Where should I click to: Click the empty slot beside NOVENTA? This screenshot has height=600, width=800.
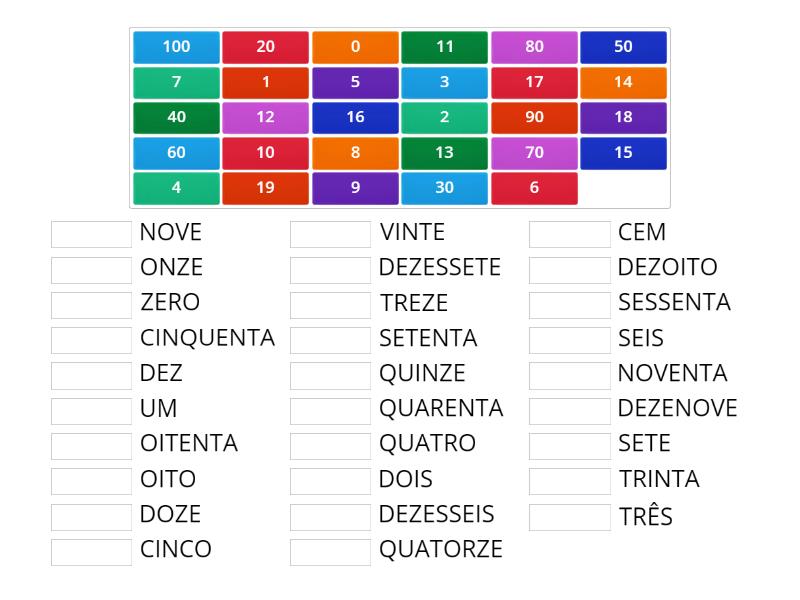pos(568,373)
